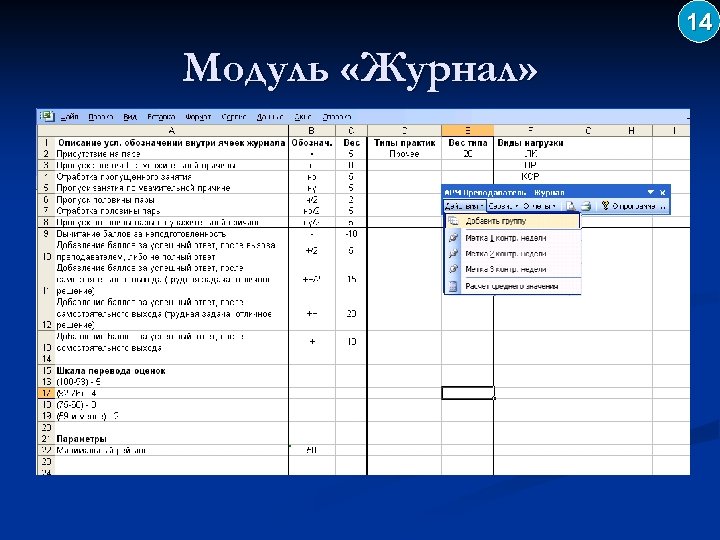Screen dimensions: 720x540
Task: Open the Сервис menu
Action: tap(234, 117)
